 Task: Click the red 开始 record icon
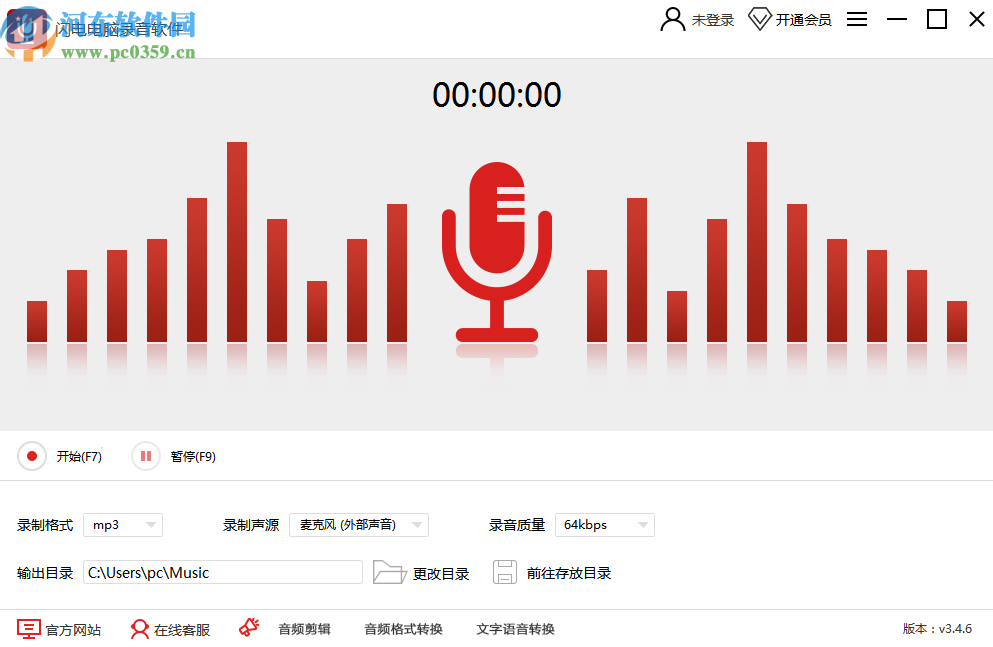coord(30,456)
